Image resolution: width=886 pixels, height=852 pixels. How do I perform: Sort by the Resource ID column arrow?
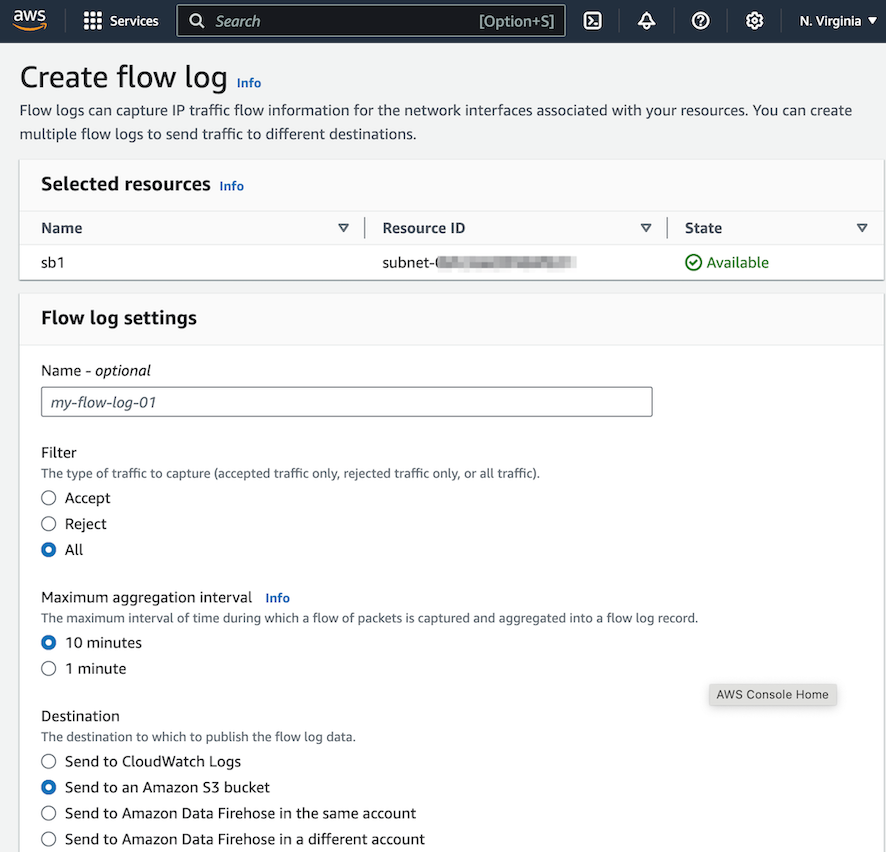(645, 228)
